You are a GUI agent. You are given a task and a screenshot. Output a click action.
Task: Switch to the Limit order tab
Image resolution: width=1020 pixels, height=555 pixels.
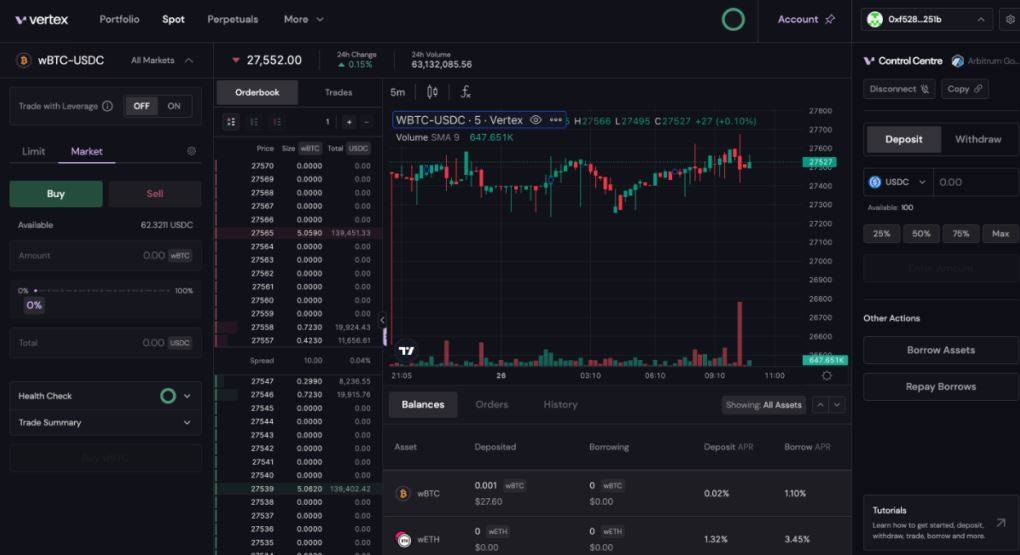point(33,151)
